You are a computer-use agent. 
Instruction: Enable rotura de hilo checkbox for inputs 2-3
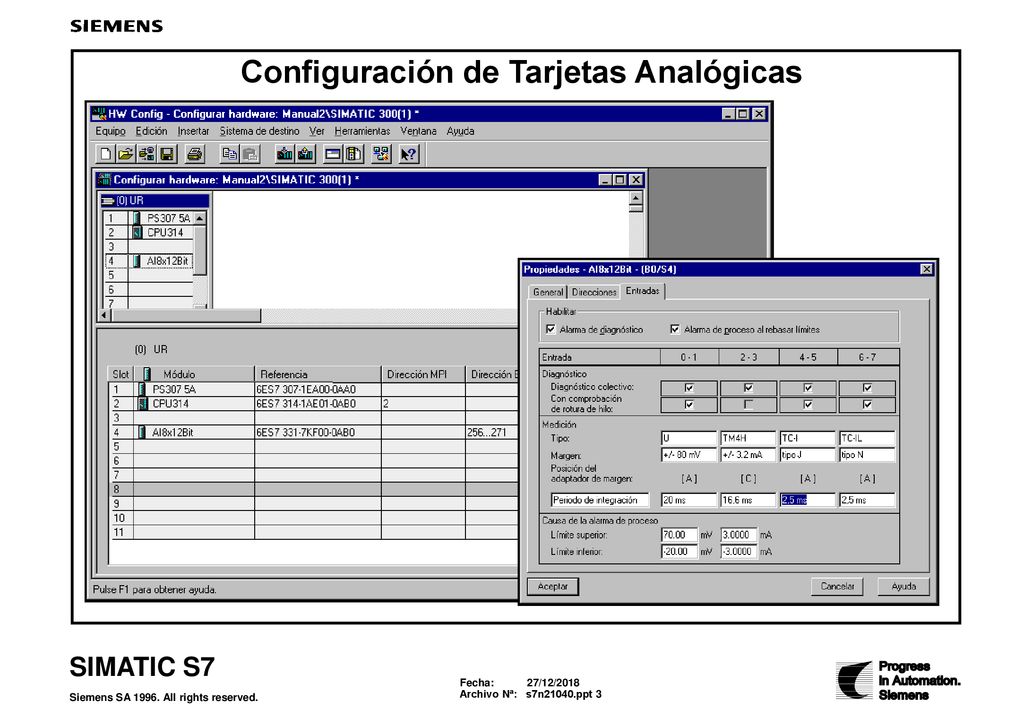pos(748,405)
